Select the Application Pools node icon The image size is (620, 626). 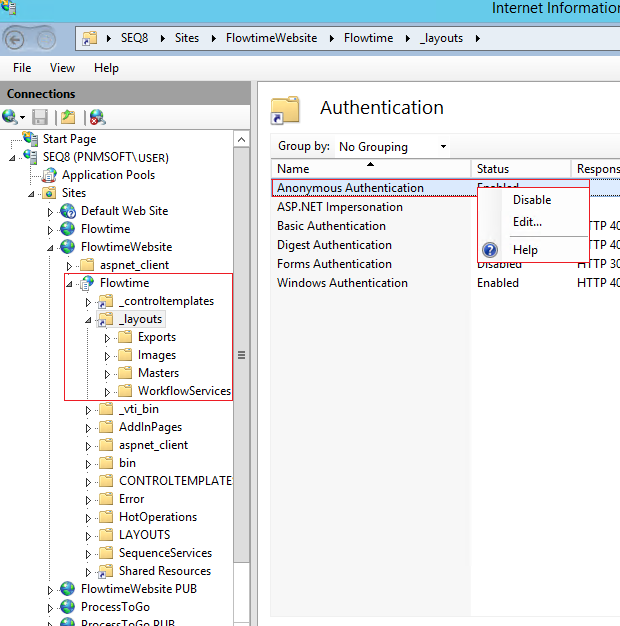coord(49,175)
